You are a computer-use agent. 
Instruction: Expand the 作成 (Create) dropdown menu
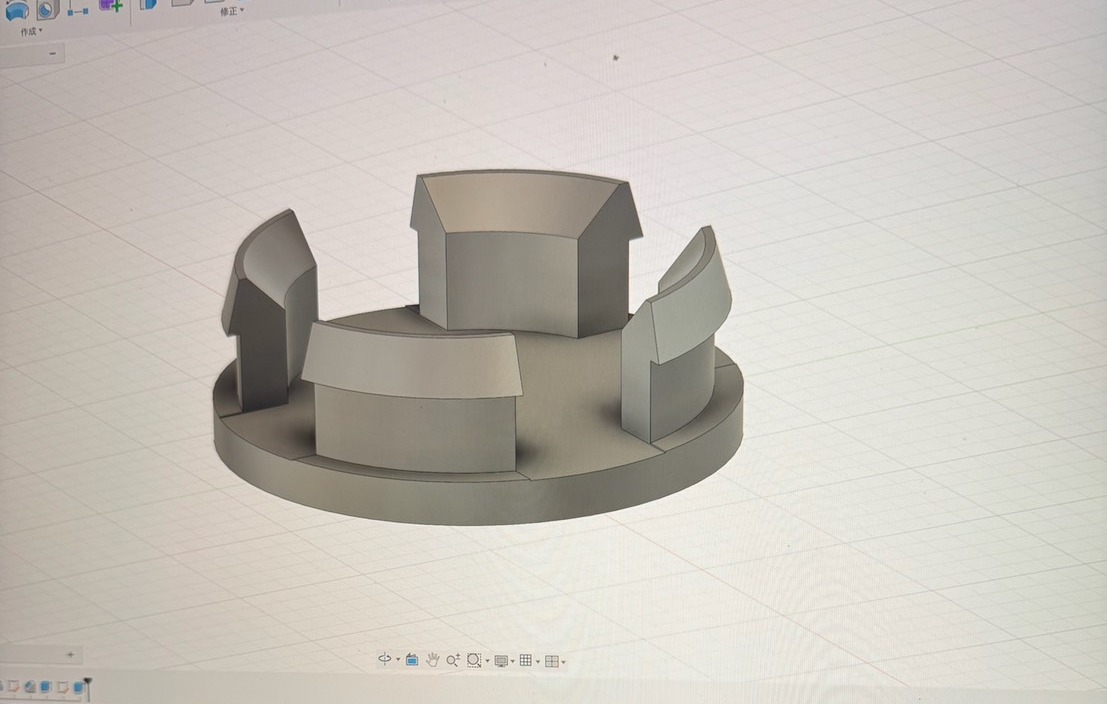tap(31, 32)
